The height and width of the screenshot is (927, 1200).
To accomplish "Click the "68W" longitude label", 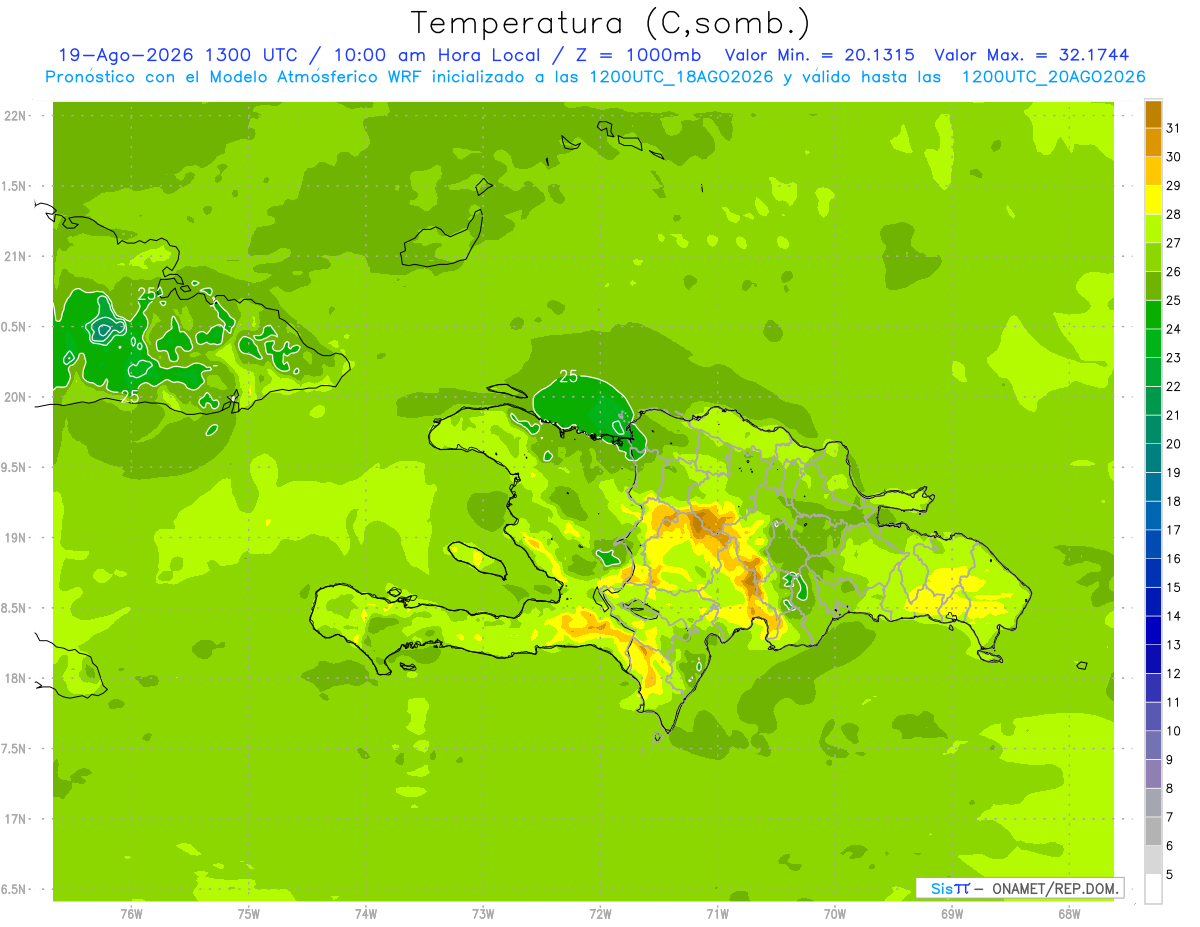I will point(1068,914).
